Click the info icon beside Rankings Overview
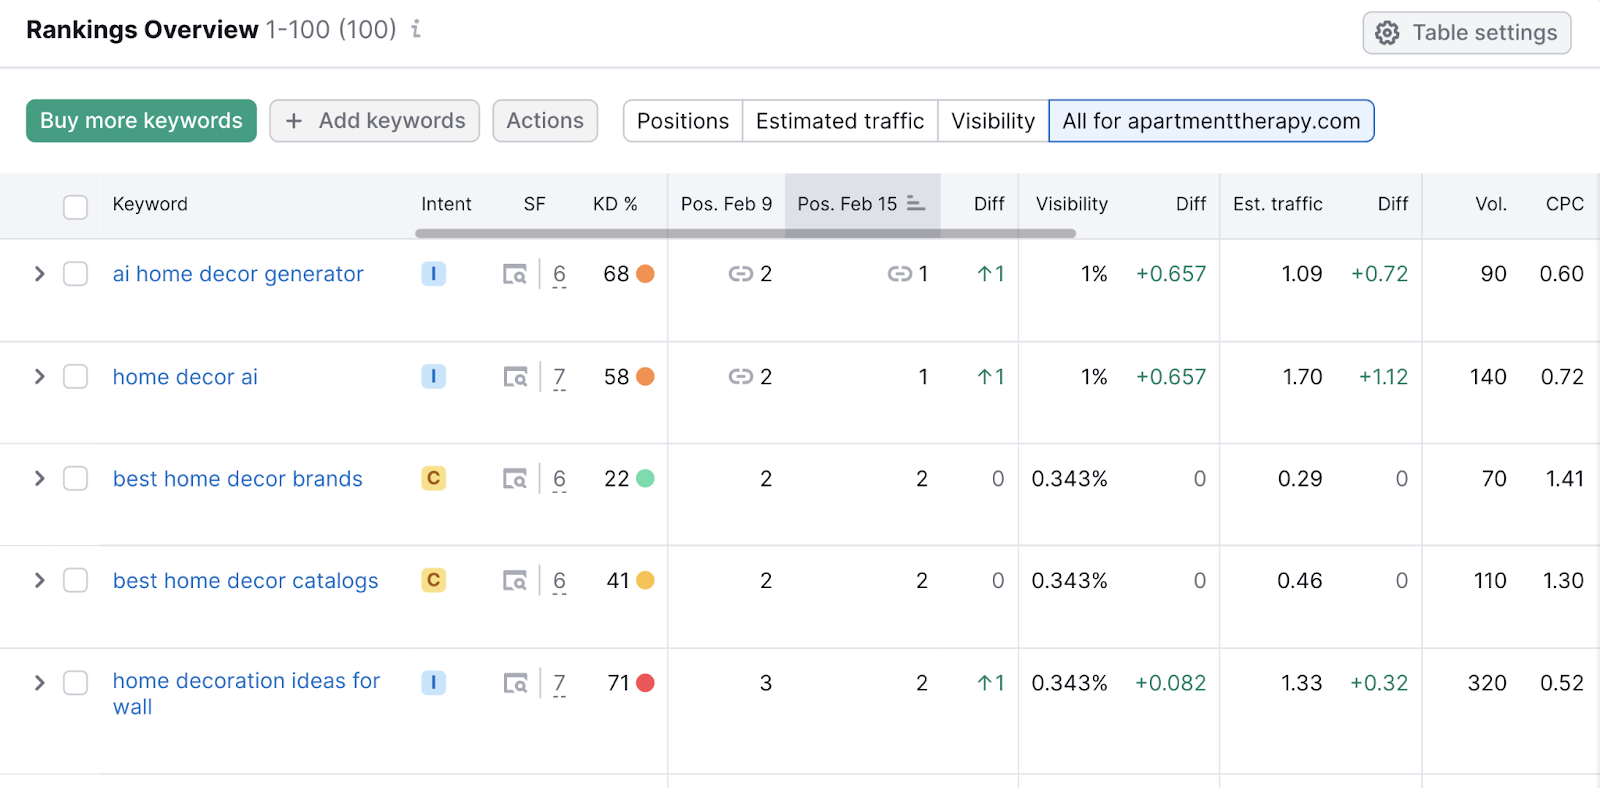This screenshot has height=788, width=1600. (416, 29)
